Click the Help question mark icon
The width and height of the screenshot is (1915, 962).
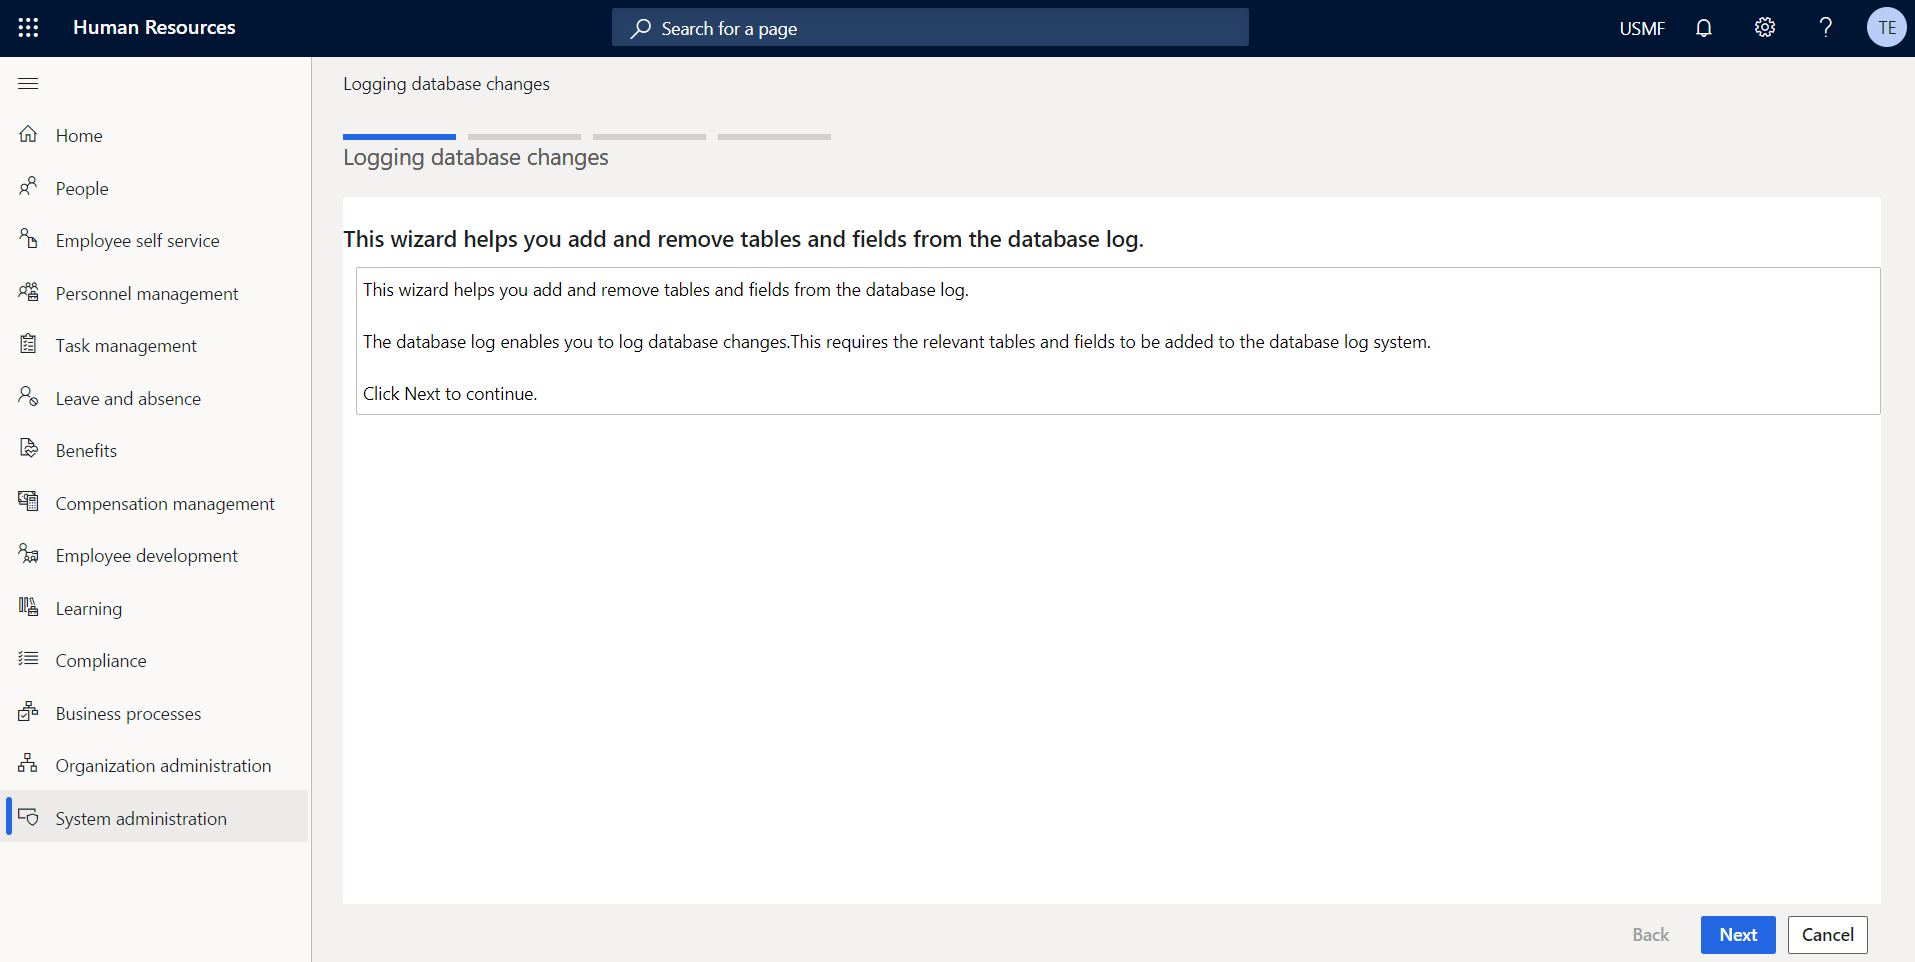[x=1826, y=27]
